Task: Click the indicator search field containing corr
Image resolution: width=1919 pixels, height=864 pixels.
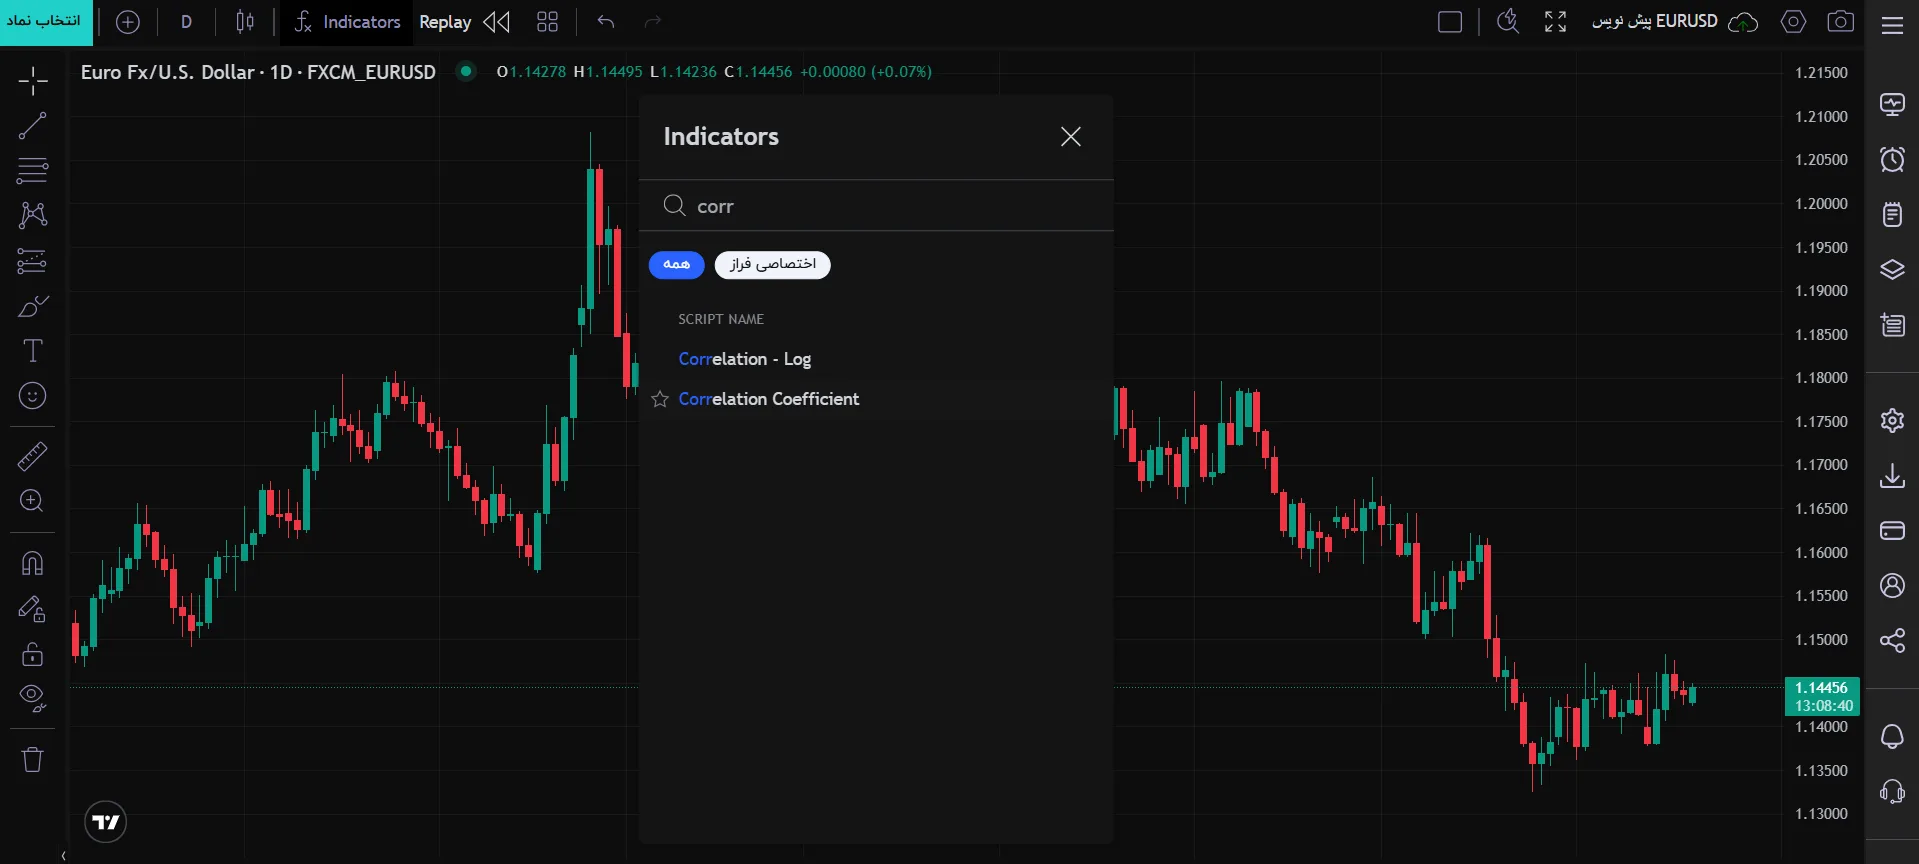Action: tap(876, 206)
